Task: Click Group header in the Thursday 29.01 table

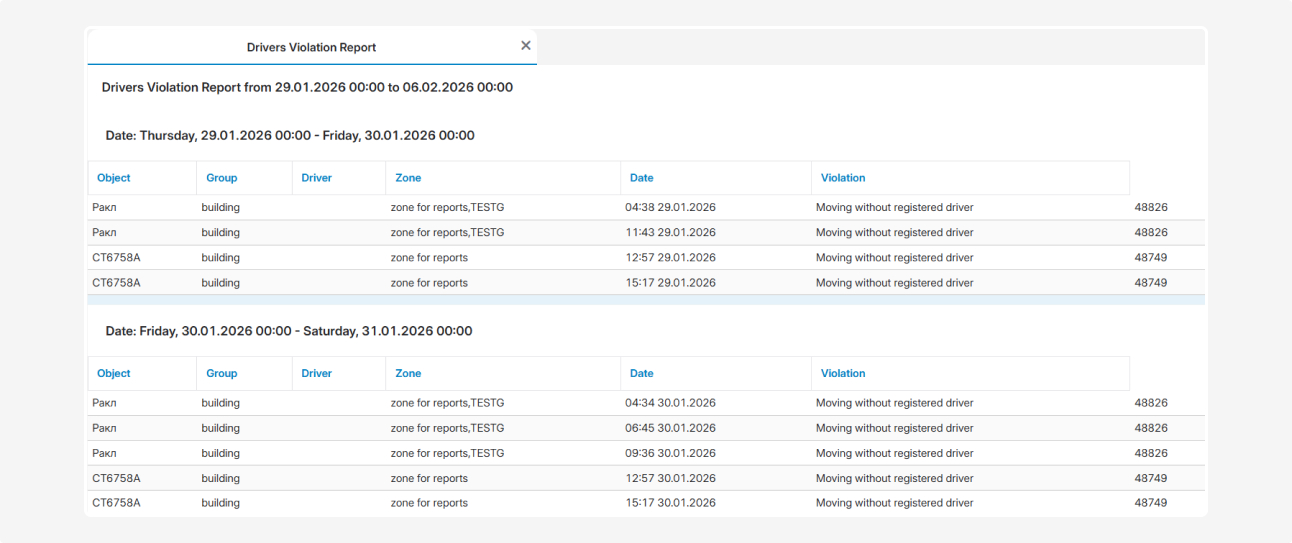Action: [222, 178]
